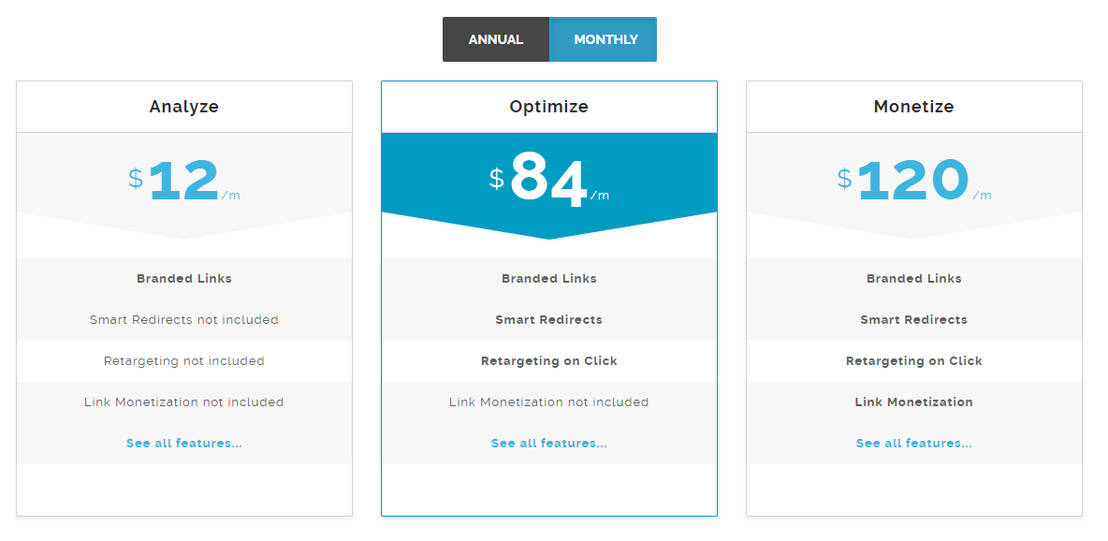
Task: Switch billing to Annual
Action: click(496, 40)
